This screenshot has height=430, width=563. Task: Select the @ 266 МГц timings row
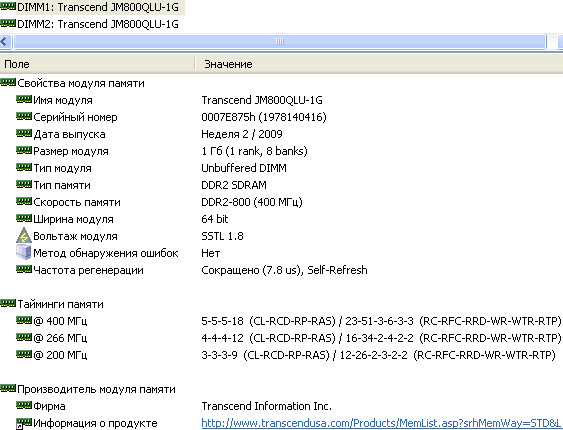click(x=282, y=338)
